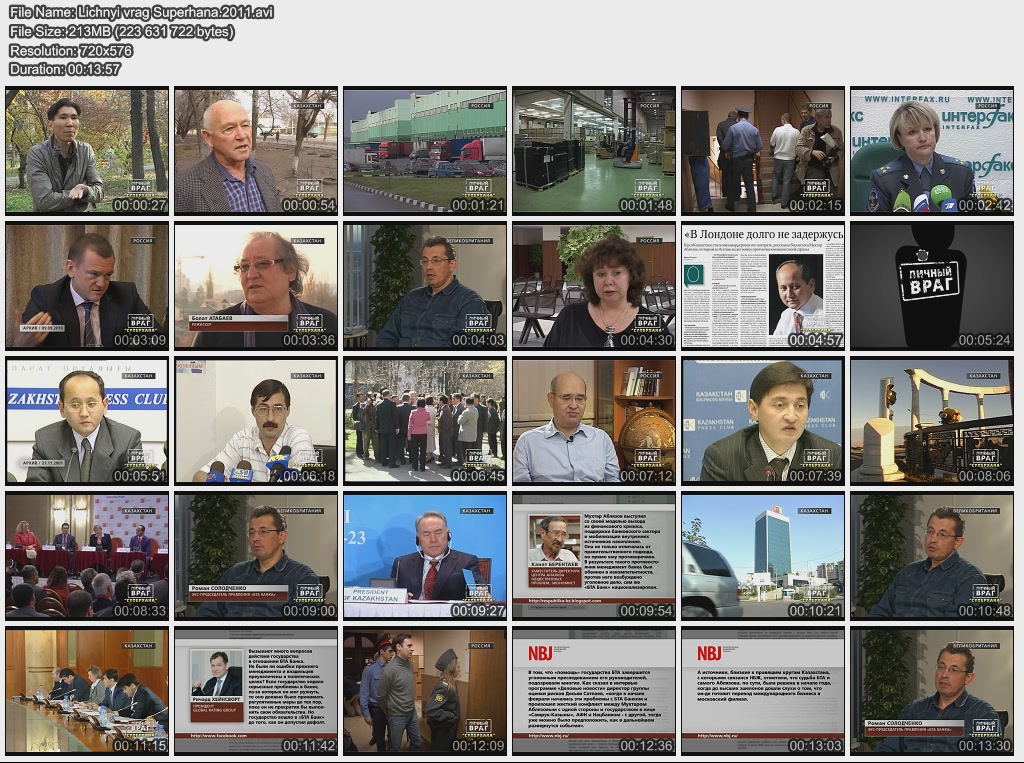Click the crowd outdoors frame at 00:06:45
The image size is (1024, 763).
click(x=425, y=421)
